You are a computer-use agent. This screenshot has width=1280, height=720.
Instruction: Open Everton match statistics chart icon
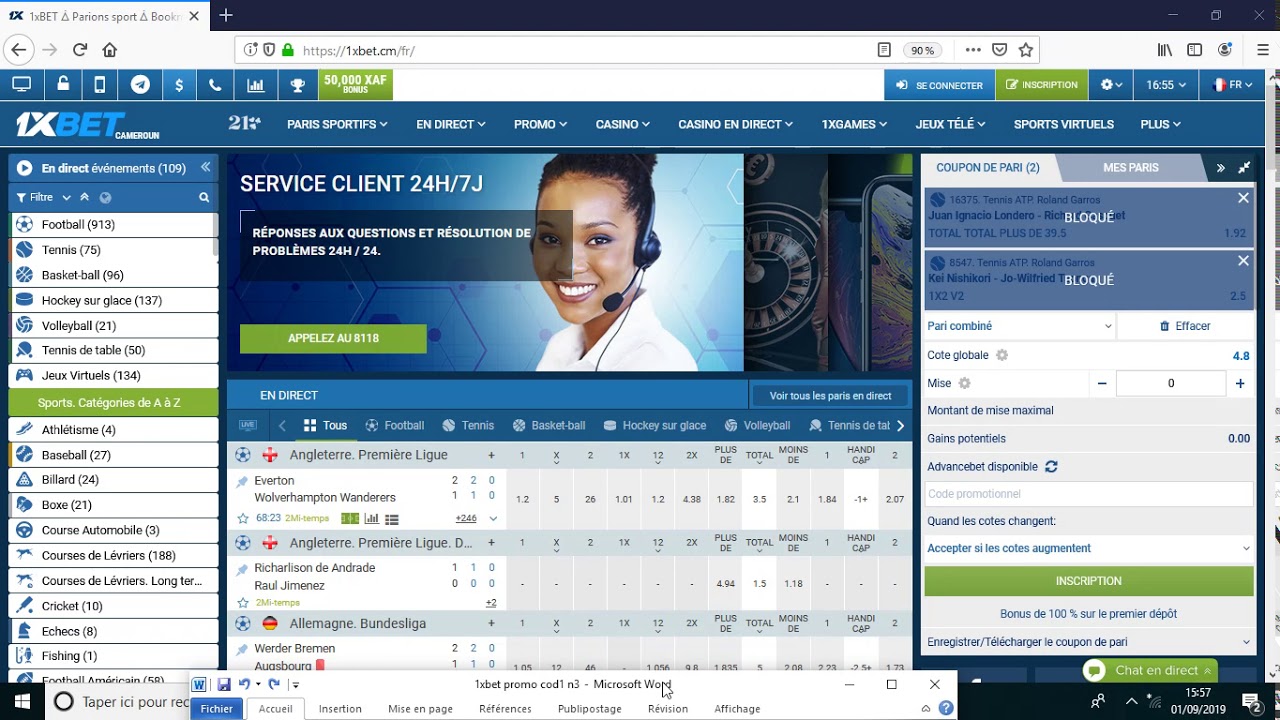point(372,518)
